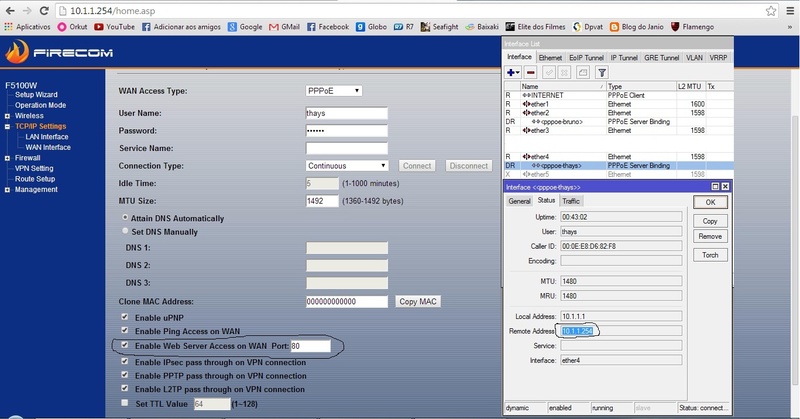Image resolution: width=800 pixels, height=419 pixels.
Task: Open the WAN Access Type dropdown
Action: coord(334,90)
